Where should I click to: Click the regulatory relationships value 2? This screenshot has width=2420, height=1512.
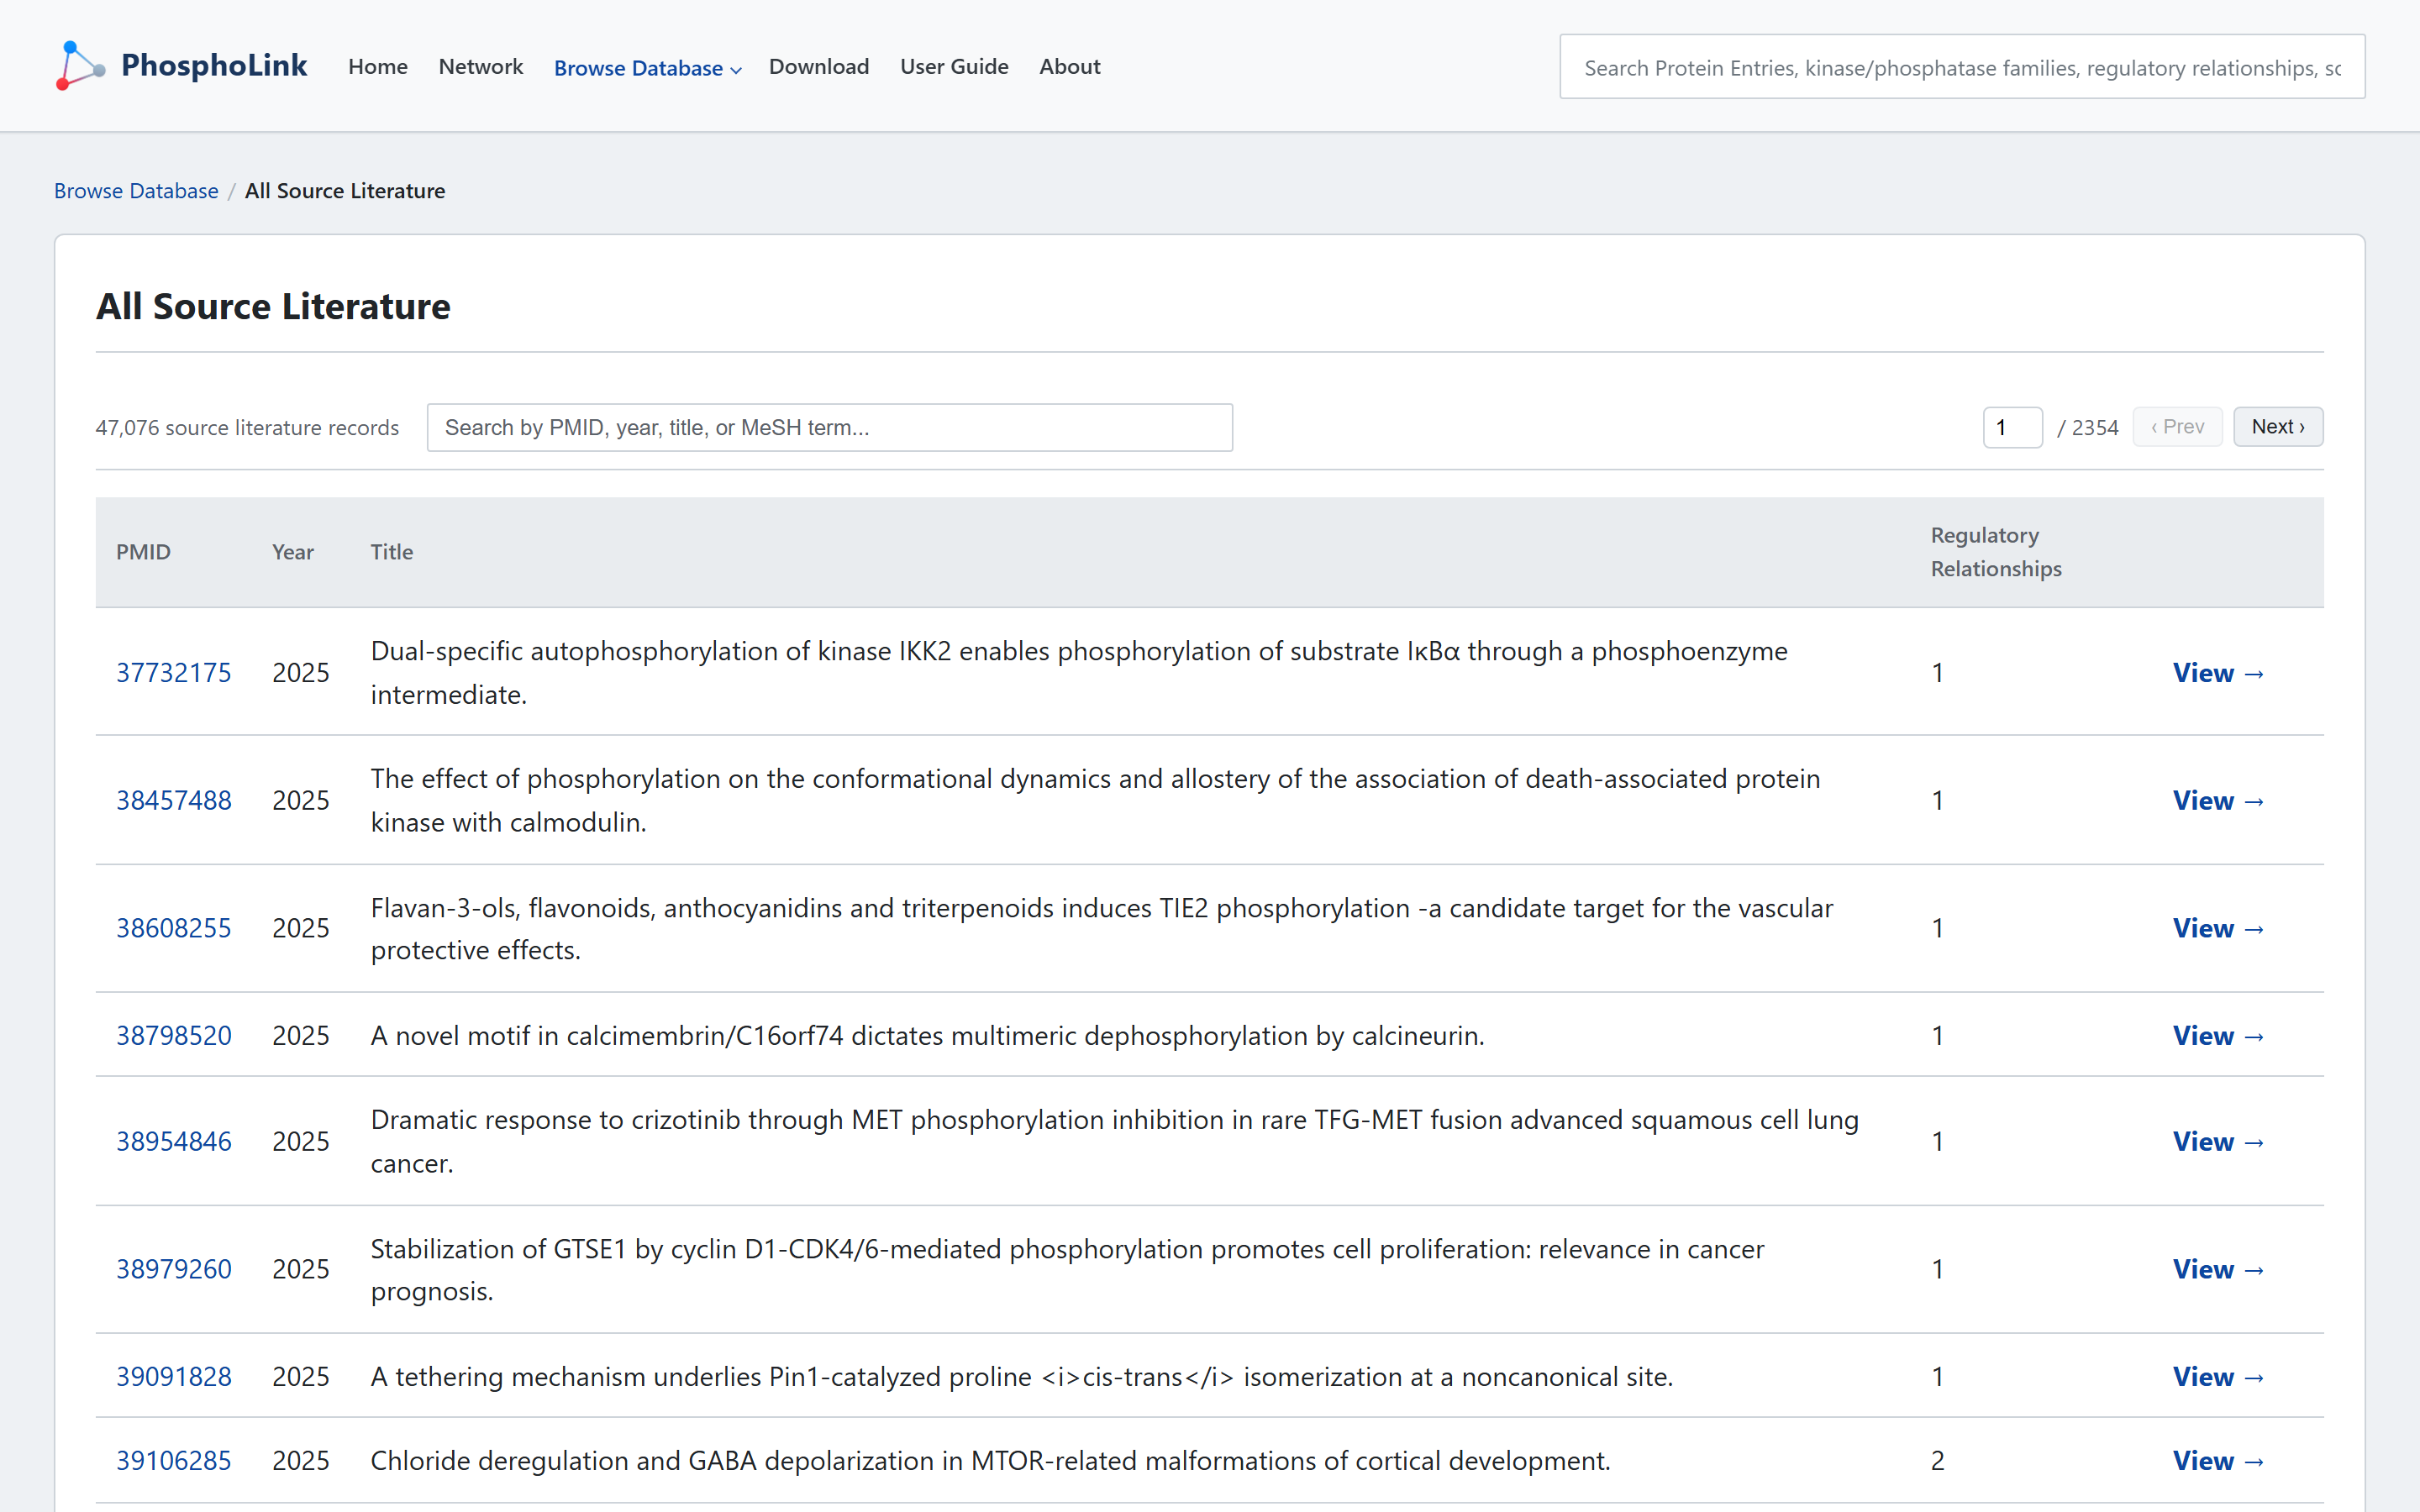(x=1937, y=1461)
